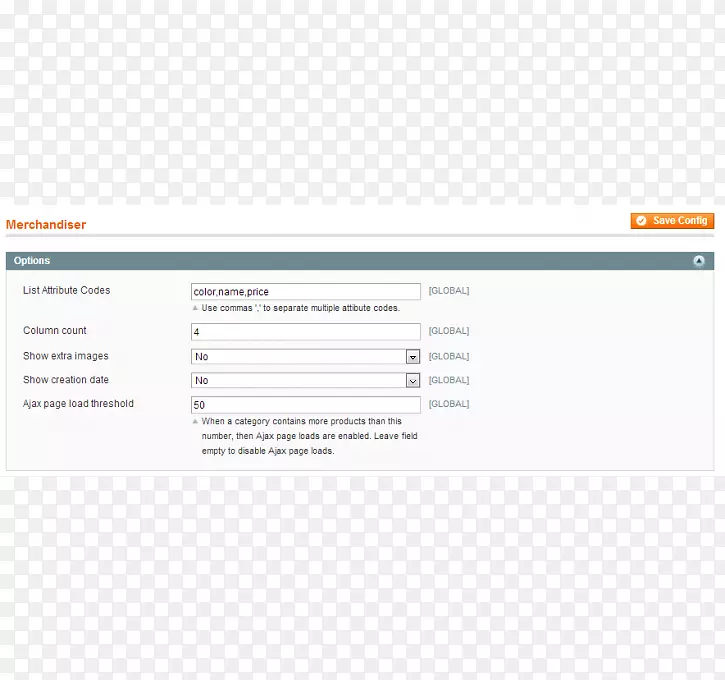
Task: Click the Show creation date label
Action: [x=66, y=380]
